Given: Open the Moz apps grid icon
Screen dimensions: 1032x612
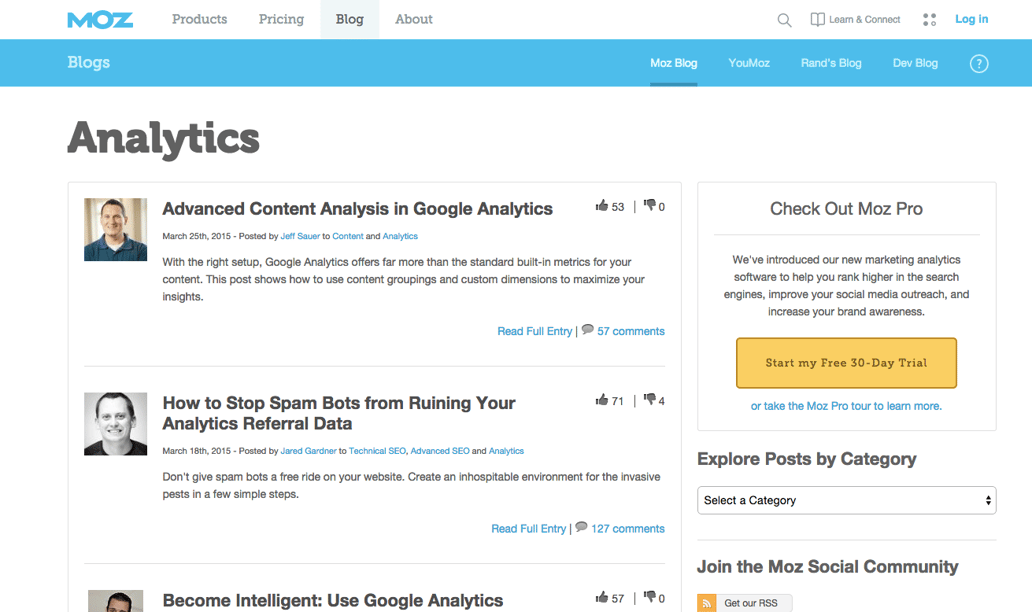Looking at the screenshot, I should [929, 20].
